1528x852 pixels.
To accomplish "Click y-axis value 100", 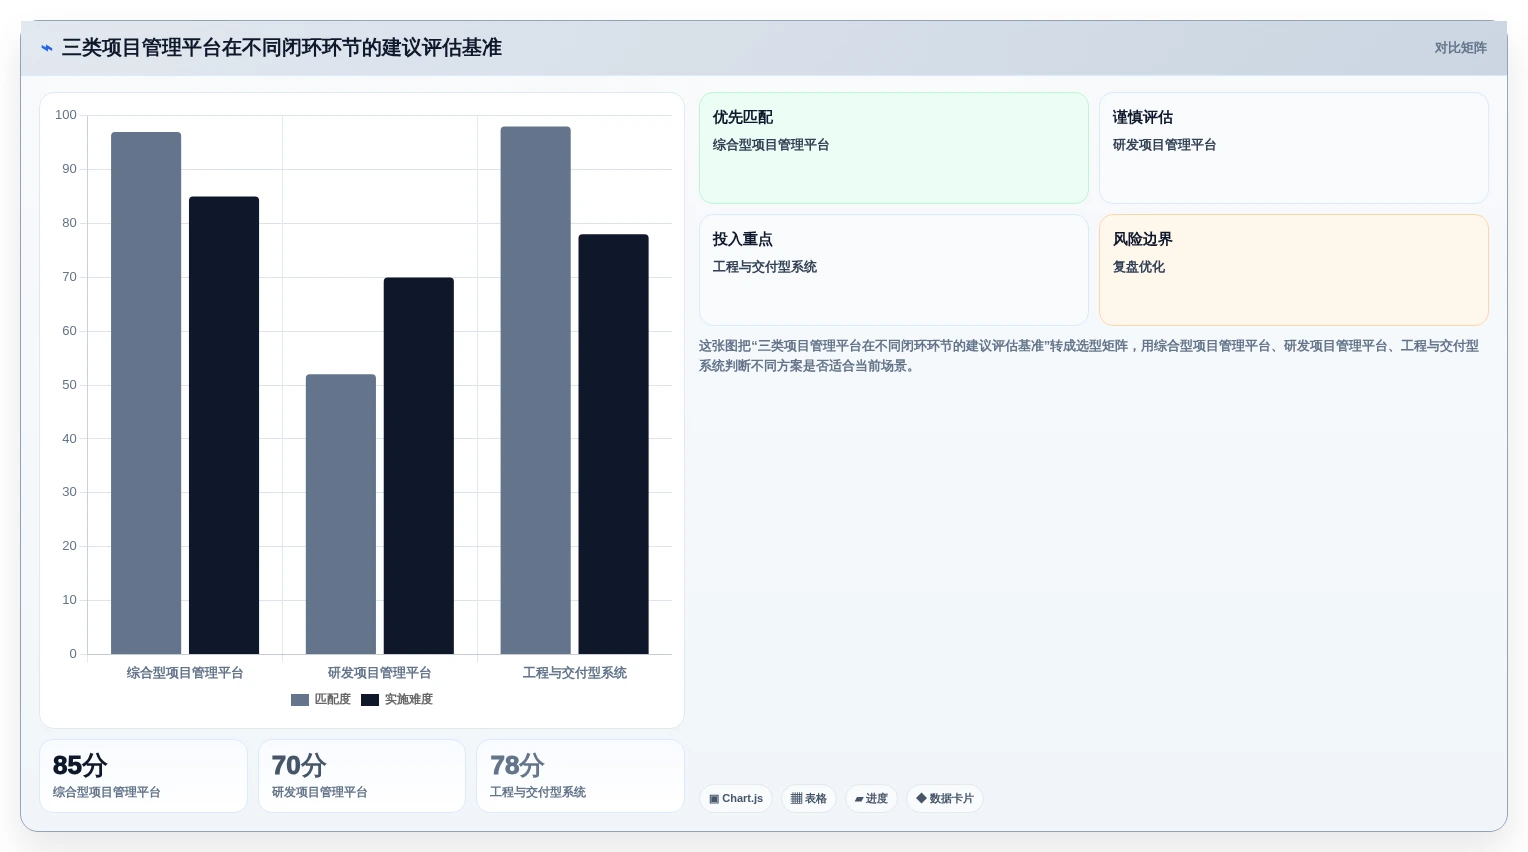I will pyautogui.click(x=66, y=115).
